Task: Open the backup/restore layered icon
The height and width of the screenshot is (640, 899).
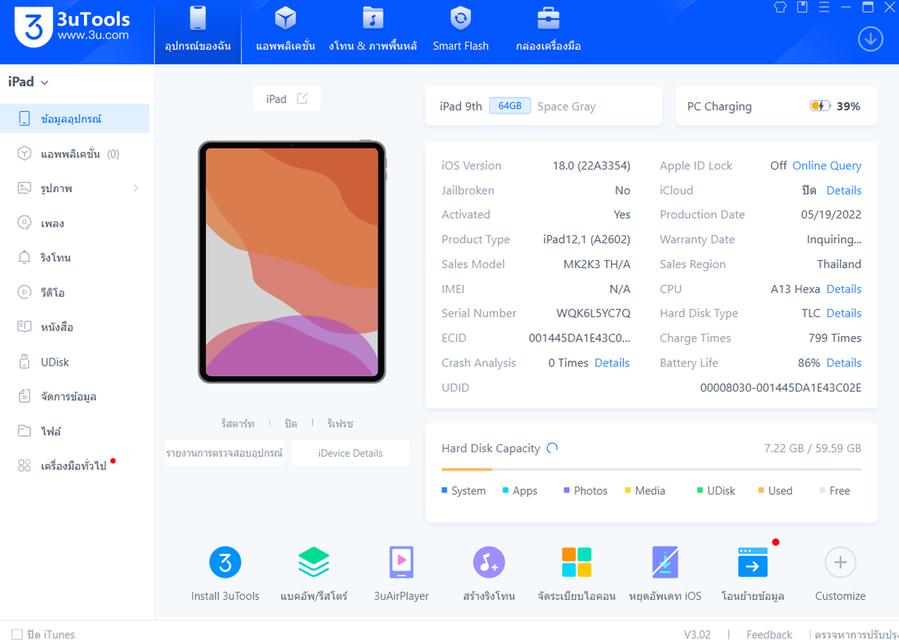Action: click(x=313, y=563)
